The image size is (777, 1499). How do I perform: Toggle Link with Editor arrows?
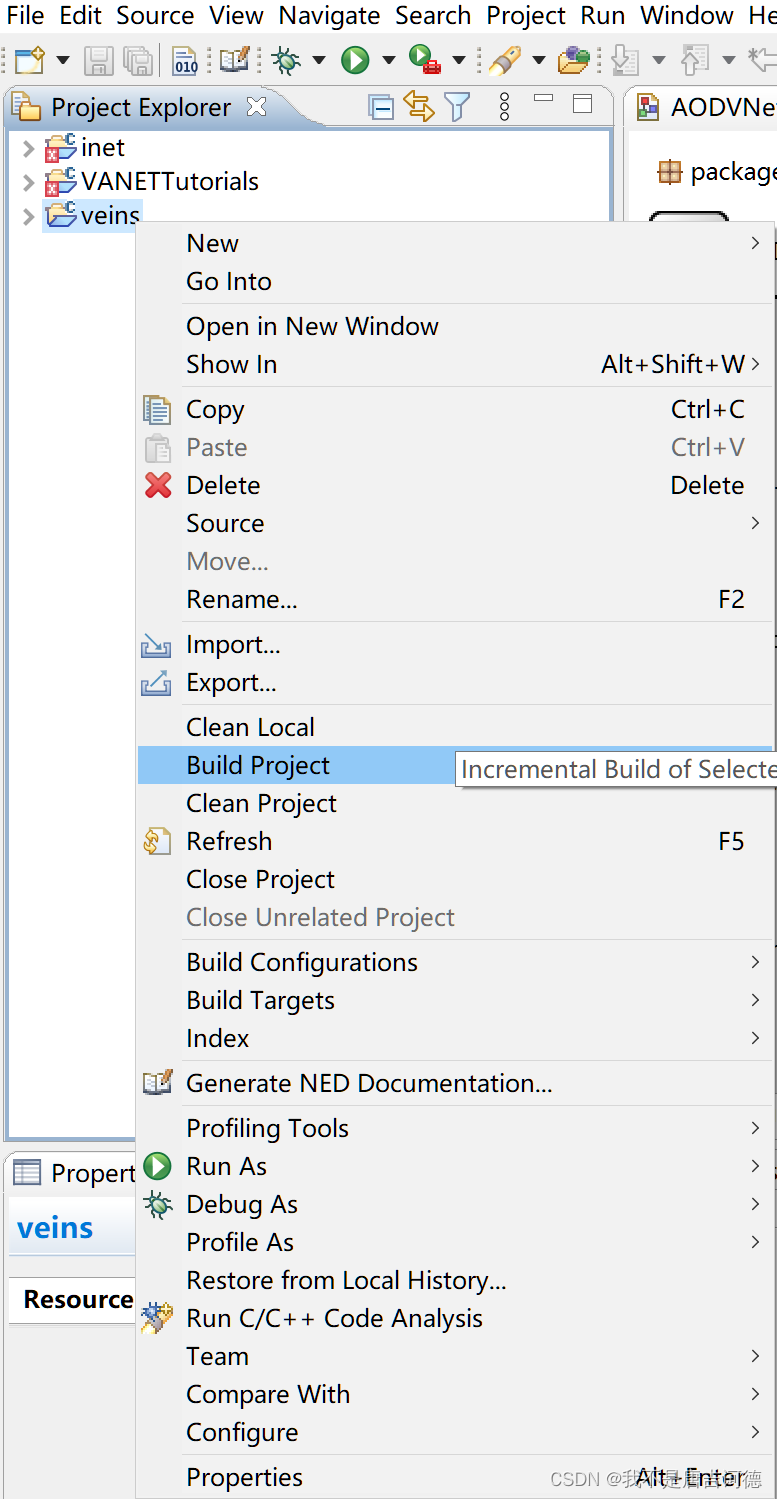coord(418,106)
